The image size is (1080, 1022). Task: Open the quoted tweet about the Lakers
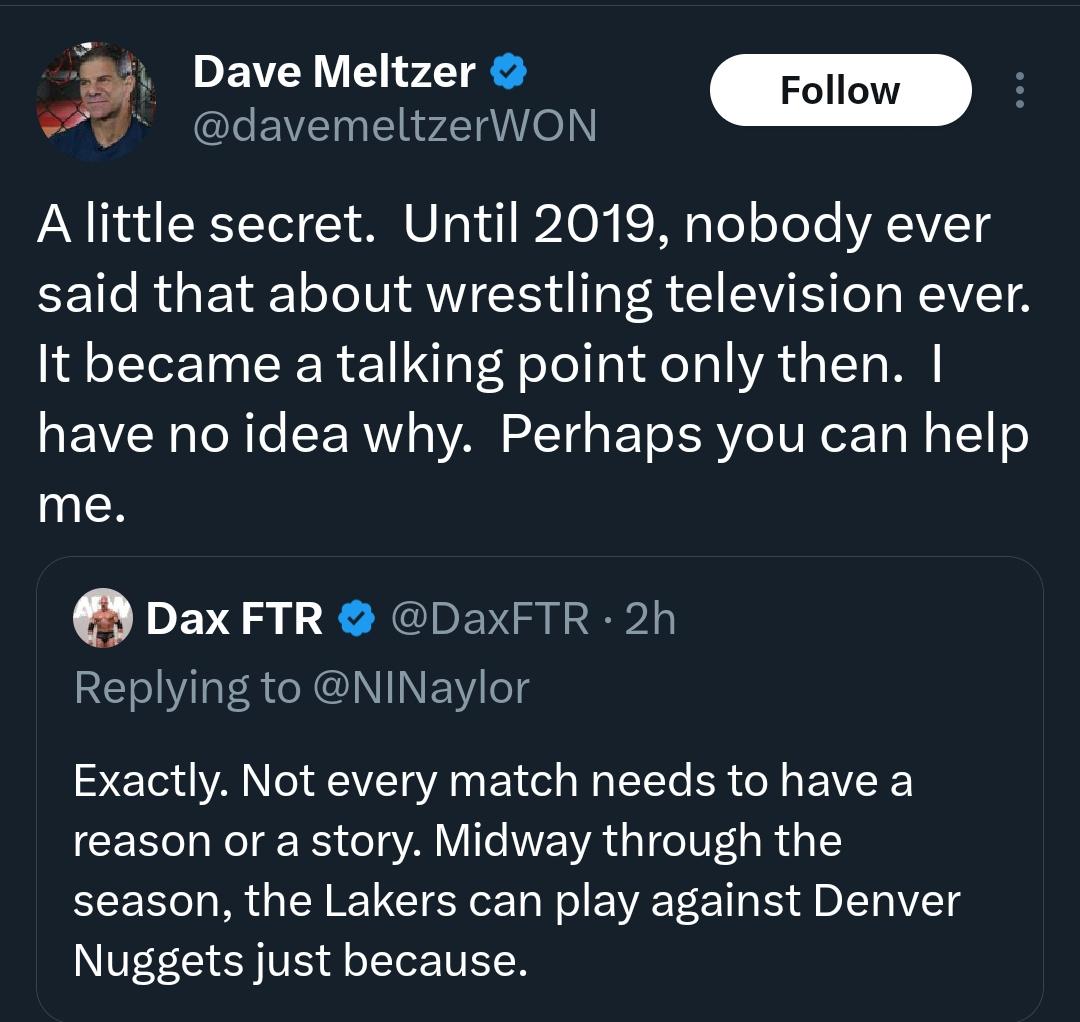point(540,870)
